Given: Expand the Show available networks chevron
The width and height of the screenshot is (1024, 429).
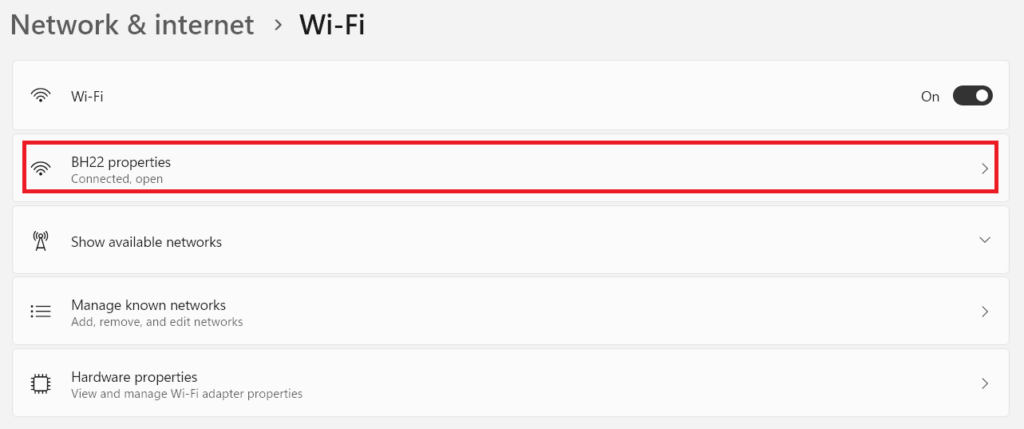Looking at the screenshot, I should click(x=984, y=240).
